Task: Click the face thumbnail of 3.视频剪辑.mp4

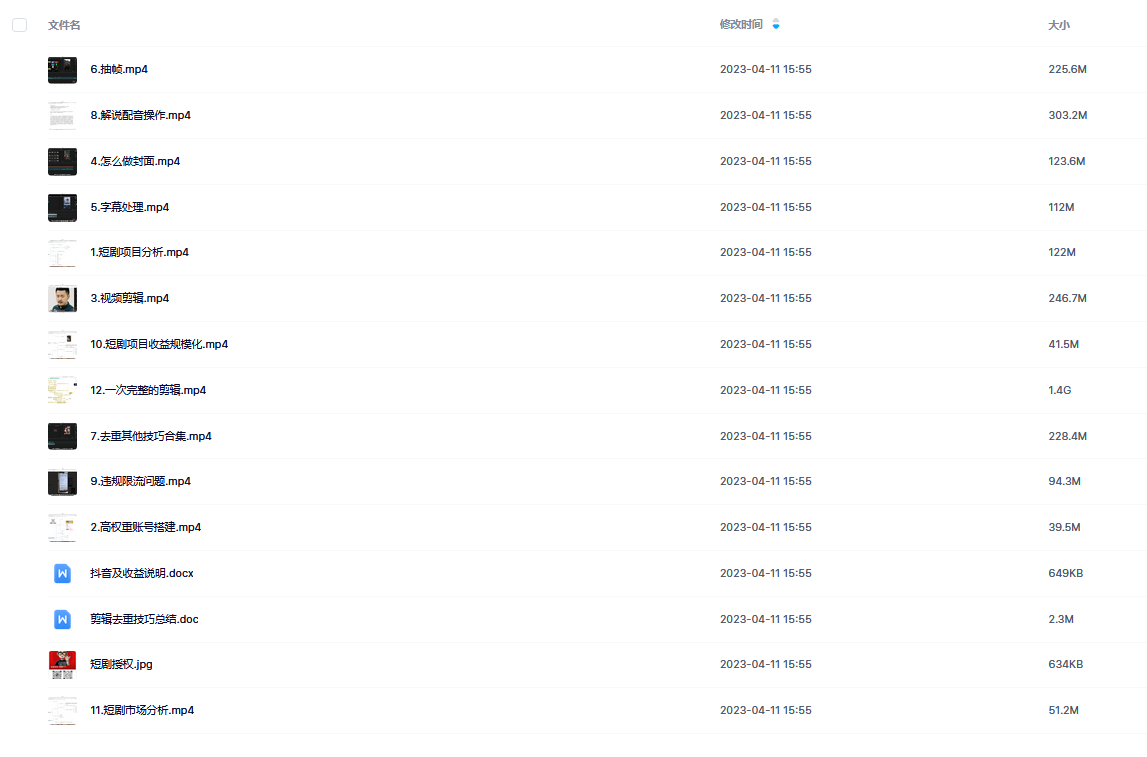Action: click(x=62, y=298)
